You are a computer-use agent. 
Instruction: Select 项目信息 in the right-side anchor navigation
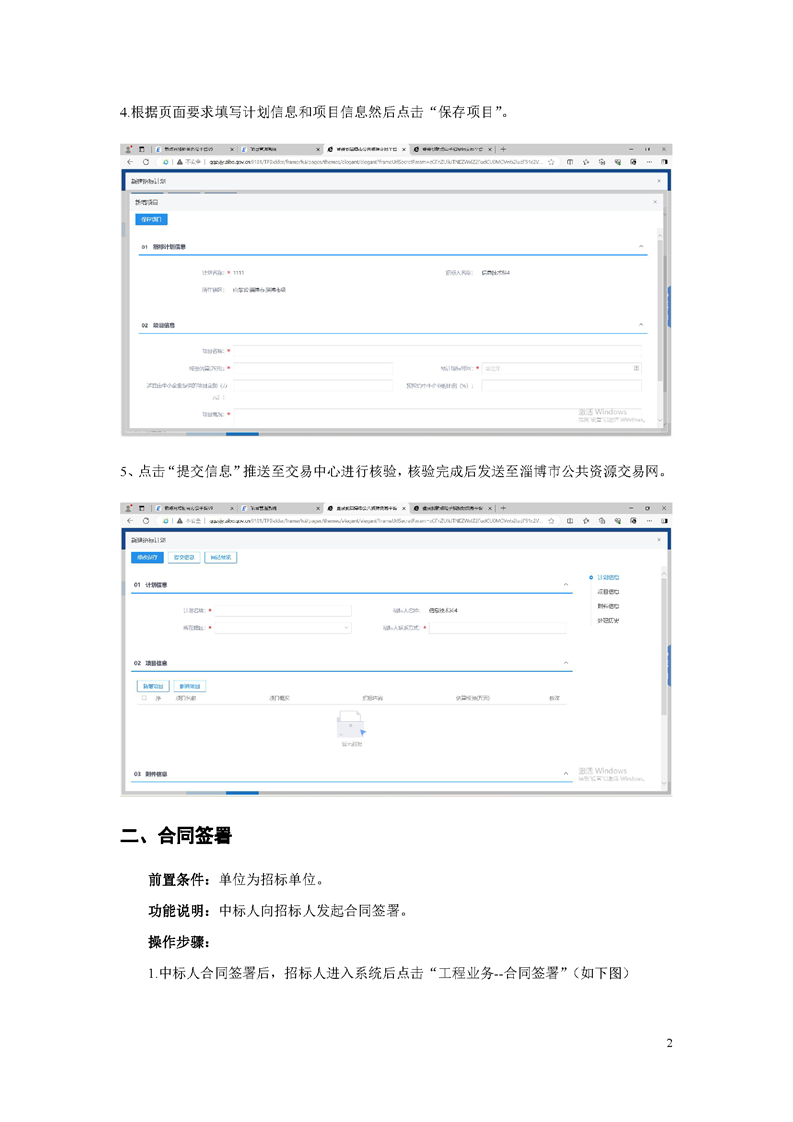pyautogui.click(x=608, y=592)
